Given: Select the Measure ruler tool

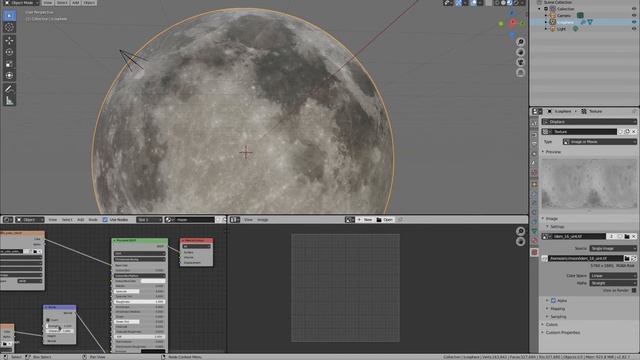Looking at the screenshot, I should pyautogui.click(x=9, y=100).
